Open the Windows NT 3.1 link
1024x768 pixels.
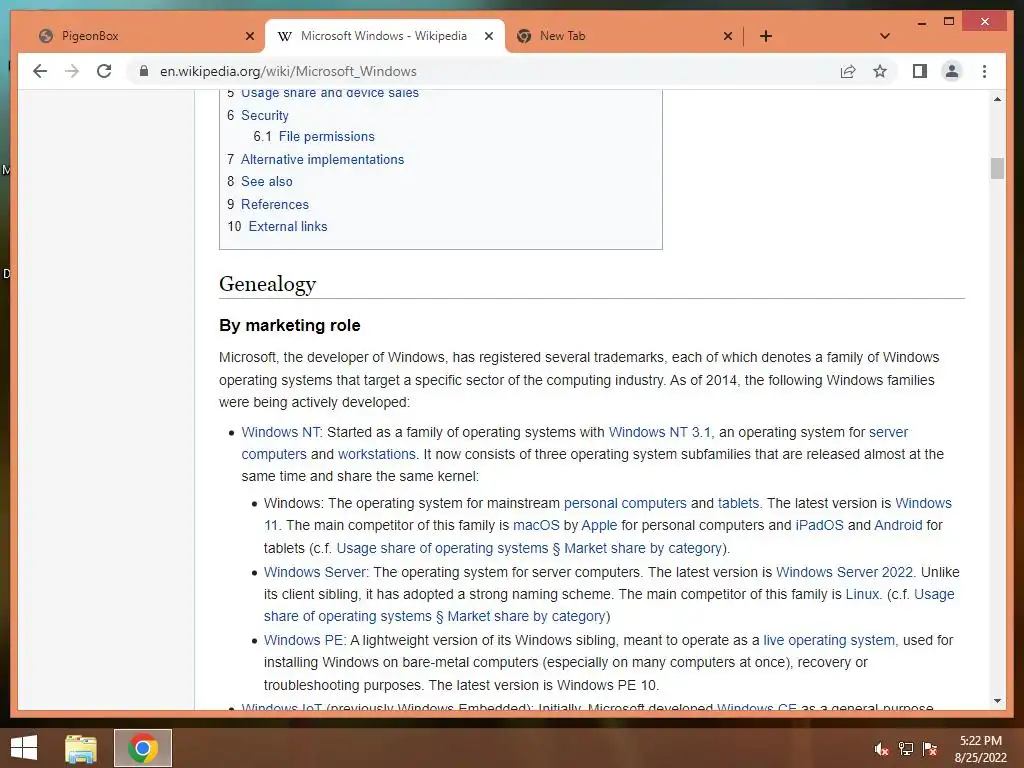tap(660, 432)
